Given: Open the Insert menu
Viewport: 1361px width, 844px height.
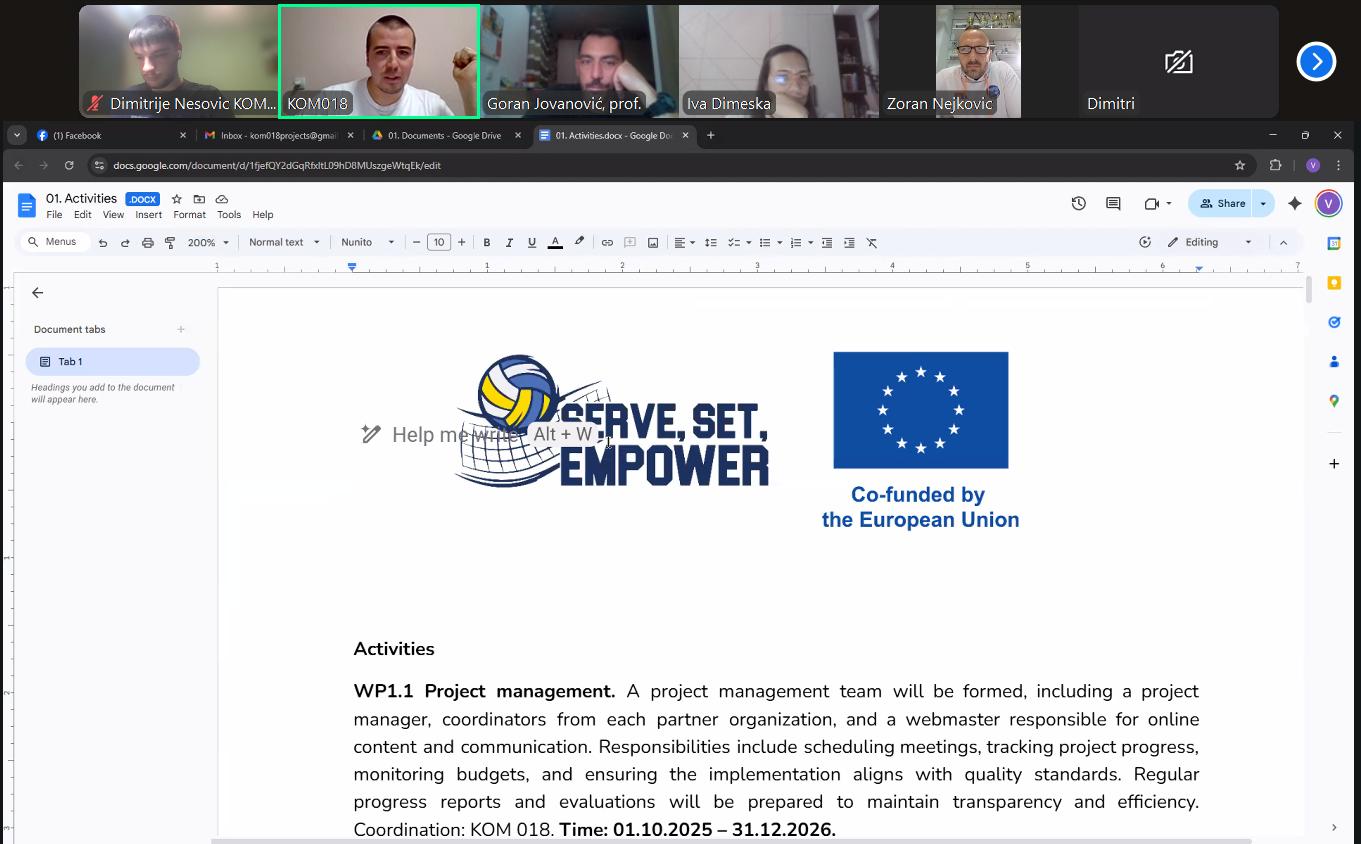Looking at the screenshot, I should (x=148, y=215).
